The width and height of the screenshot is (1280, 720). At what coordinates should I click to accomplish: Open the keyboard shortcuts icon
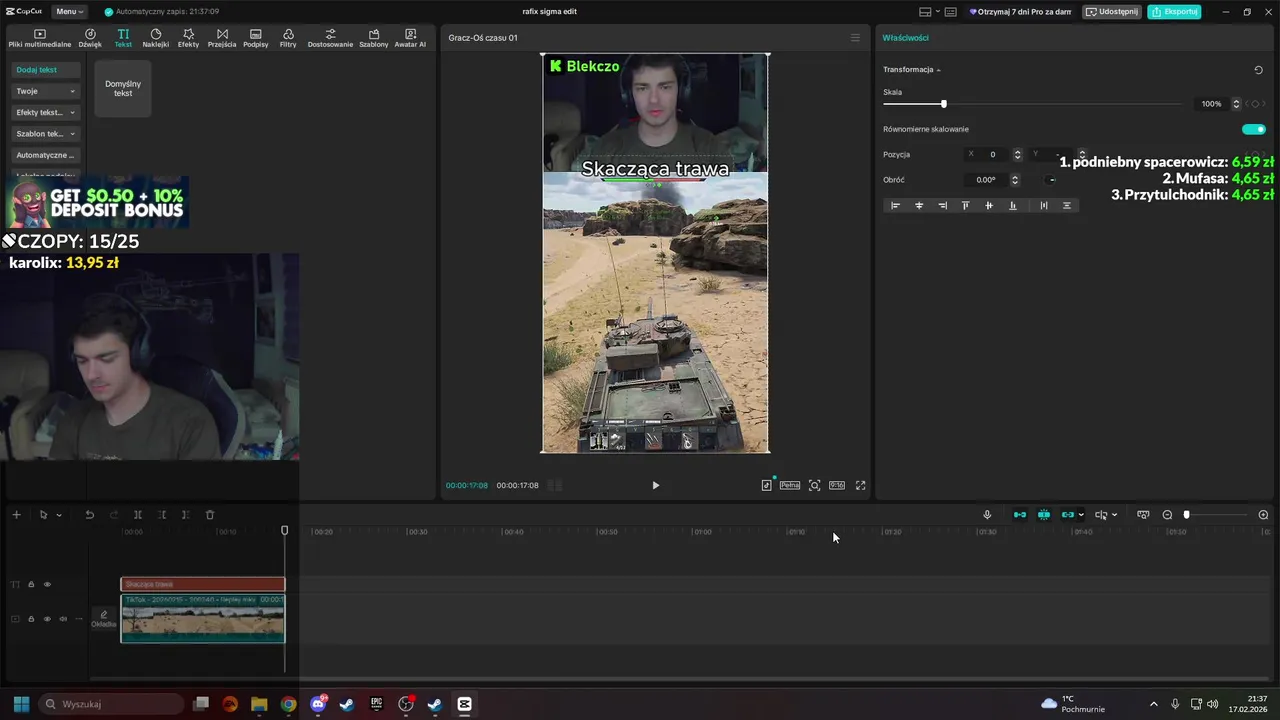[950, 11]
